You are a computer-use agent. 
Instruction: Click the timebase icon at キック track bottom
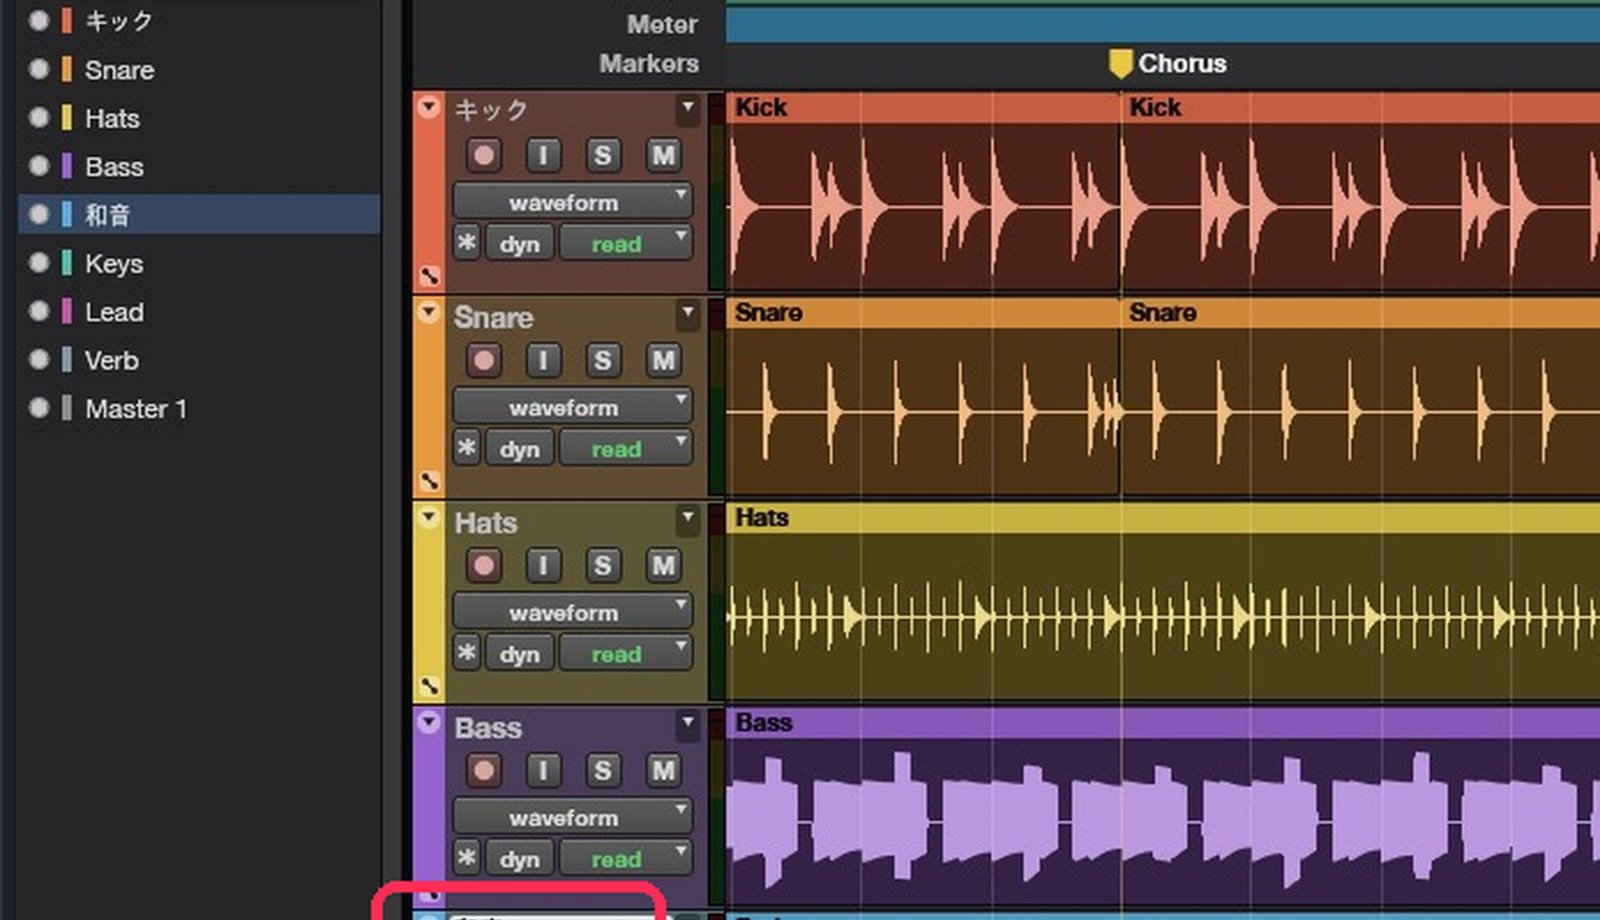coord(430,276)
